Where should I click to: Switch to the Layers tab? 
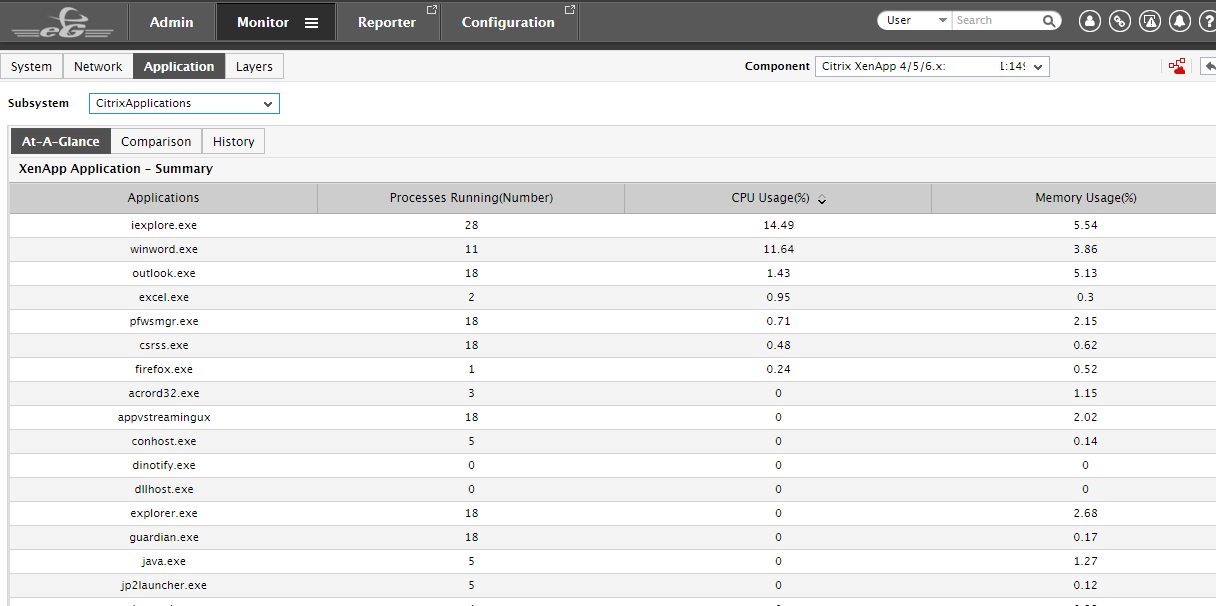pyautogui.click(x=254, y=66)
